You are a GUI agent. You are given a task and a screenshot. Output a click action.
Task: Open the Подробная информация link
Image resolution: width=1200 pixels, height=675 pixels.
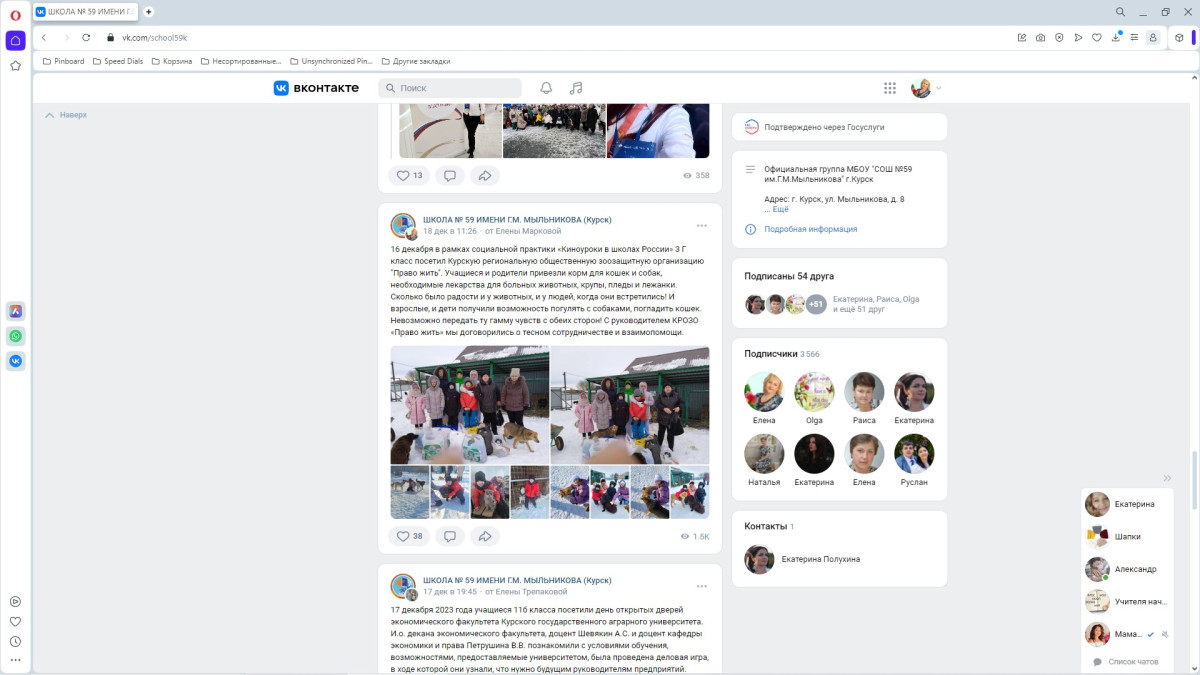click(810, 229)
